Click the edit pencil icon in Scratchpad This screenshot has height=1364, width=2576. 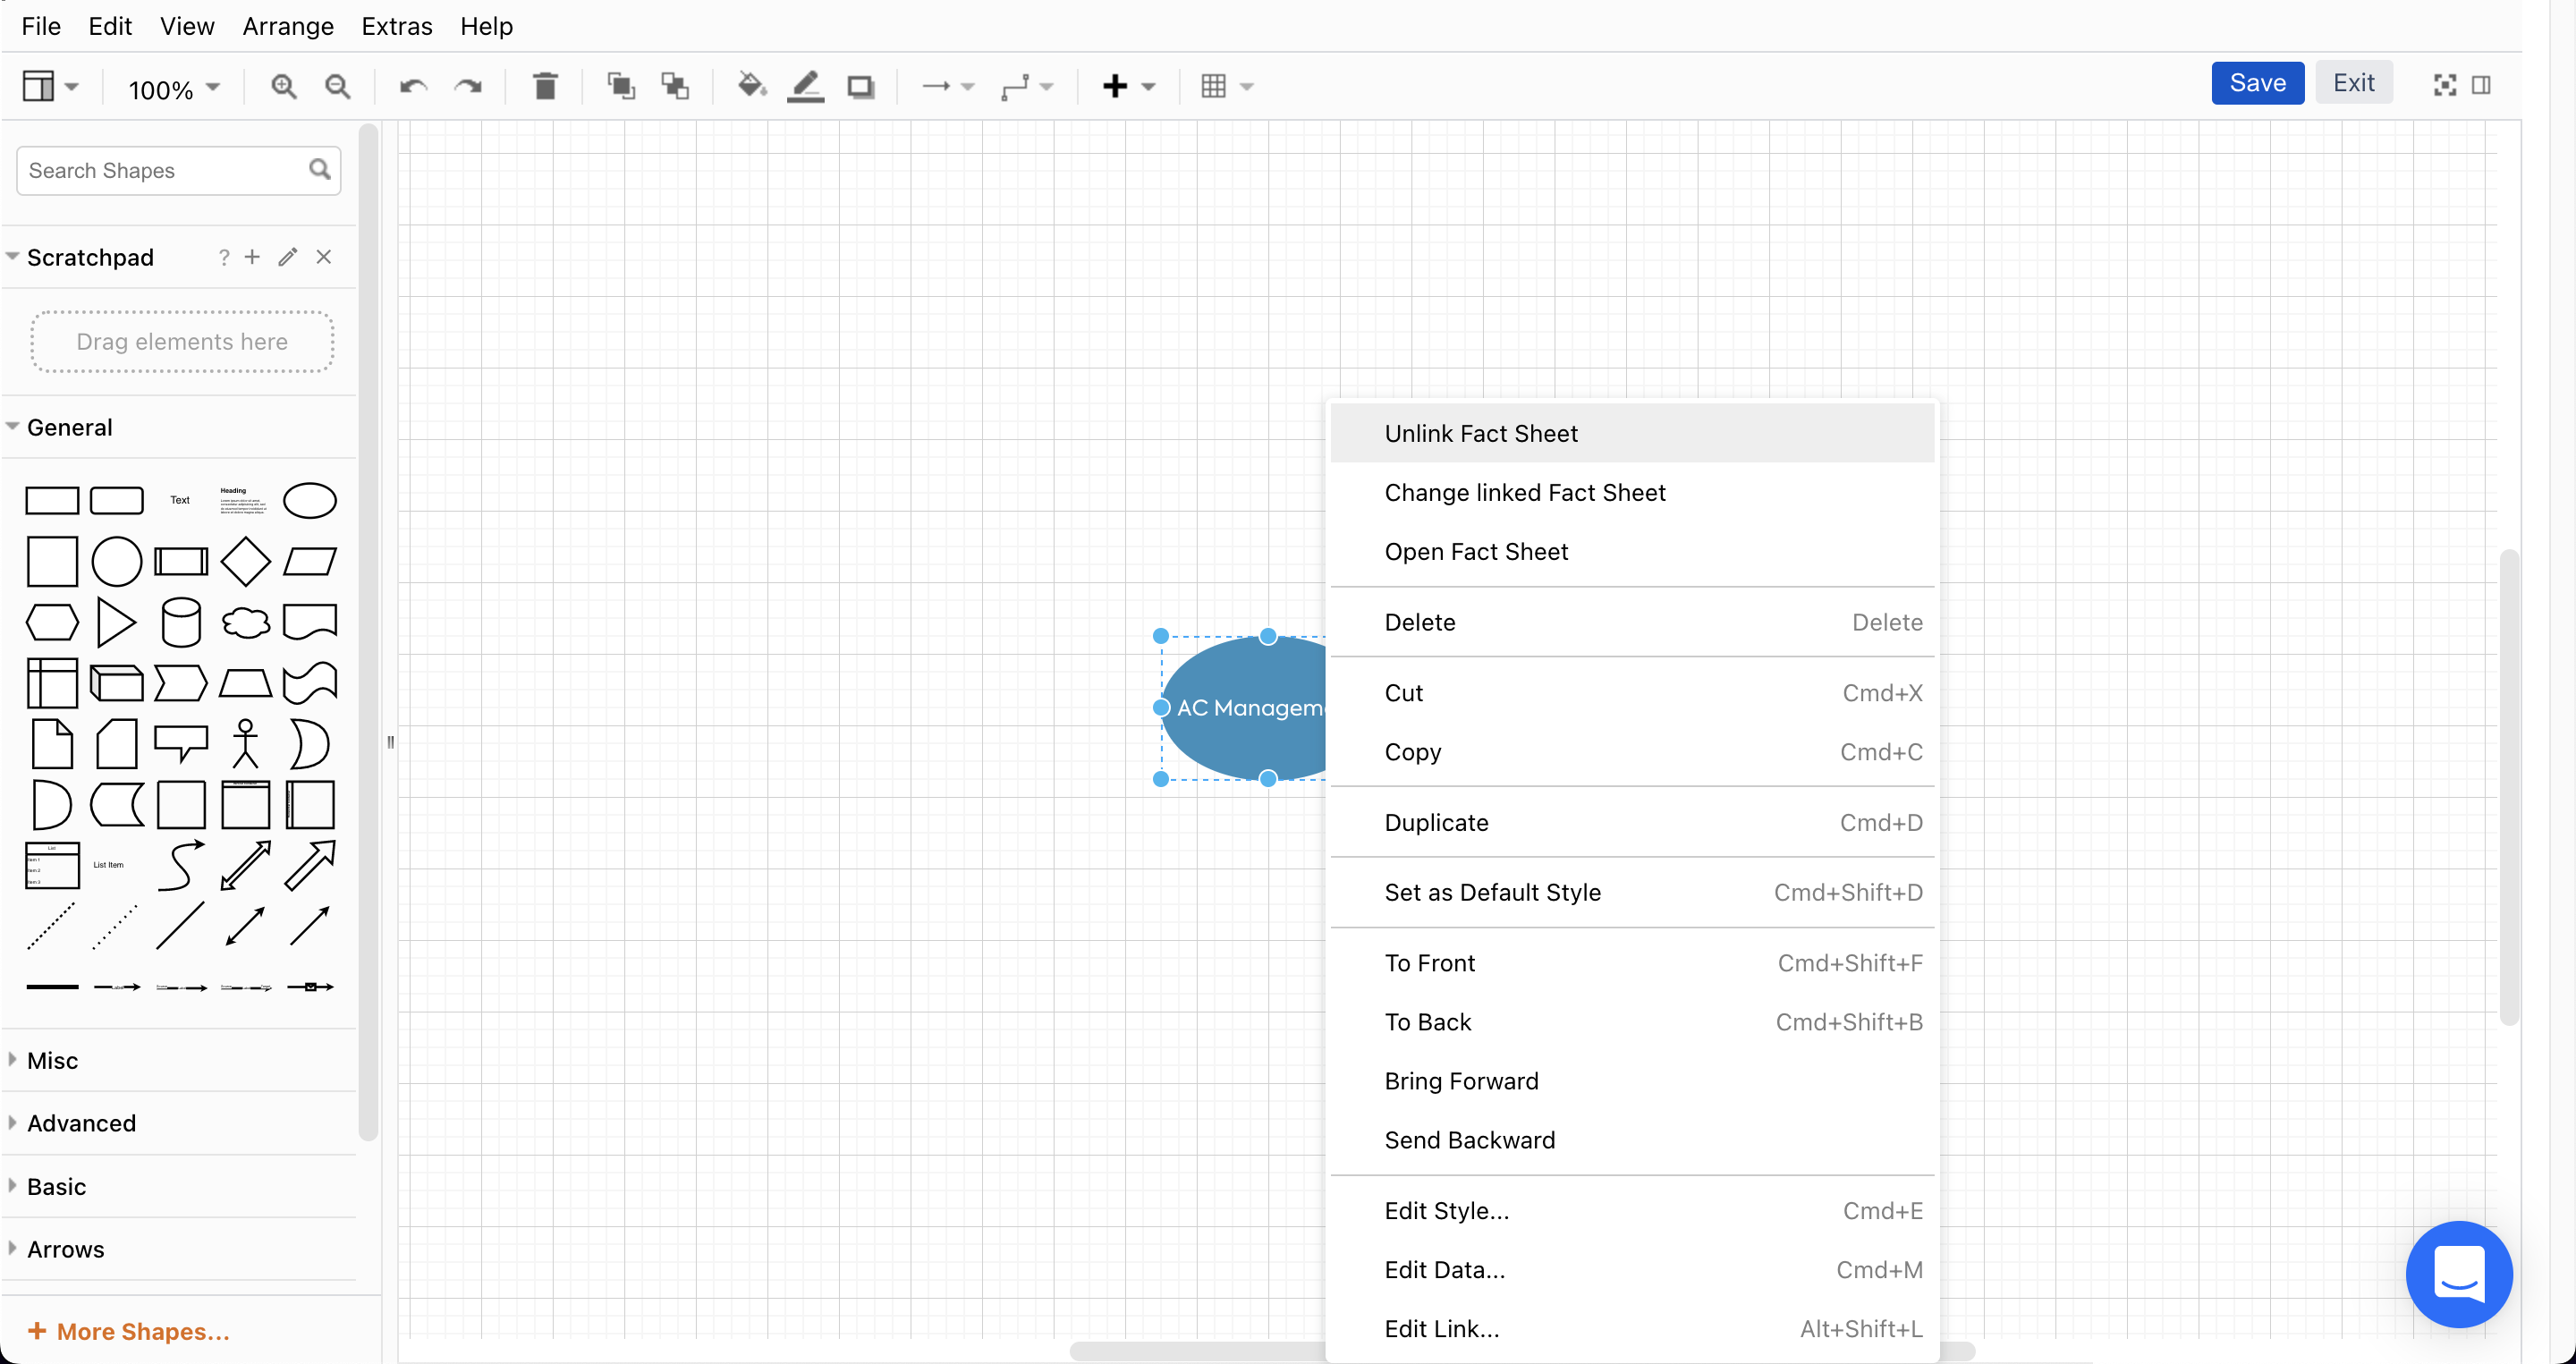tap(288, 257)
